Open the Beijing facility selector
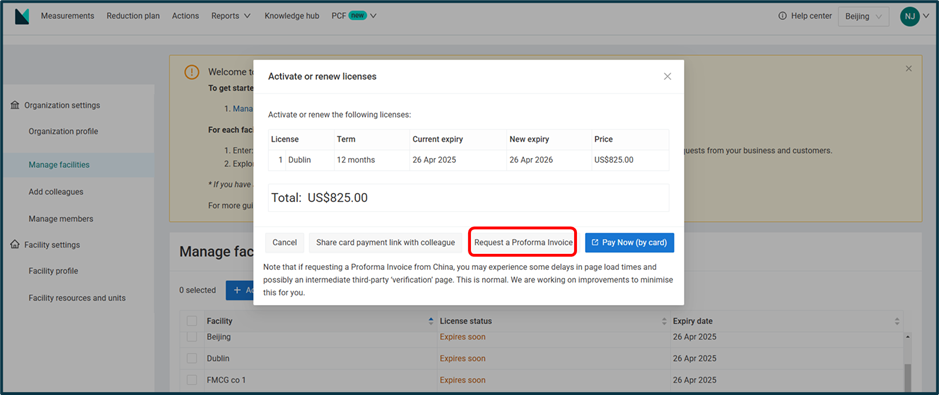The width and height of the screenshot is (939, 395). [863, 17]
